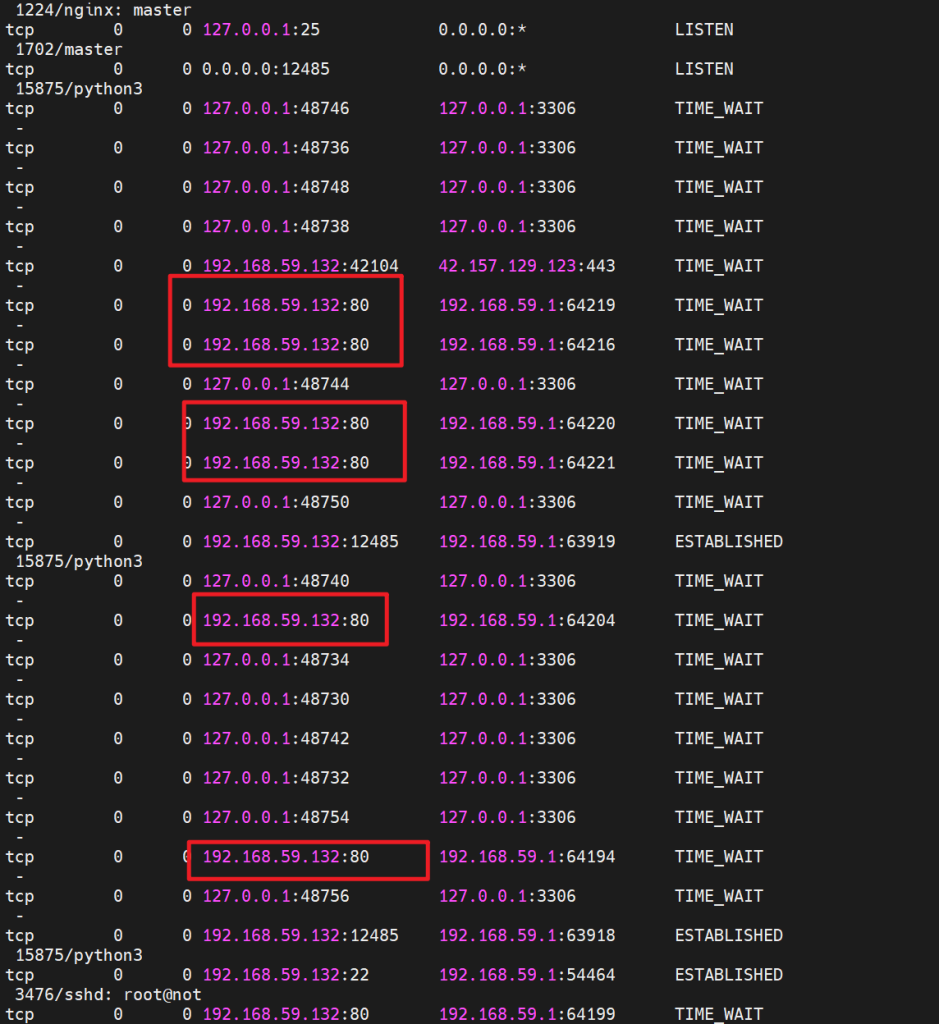Viewport: 939px width, 1024px height.
Task: Click listening address 0.0.0.0:12485
Action: 266,69
